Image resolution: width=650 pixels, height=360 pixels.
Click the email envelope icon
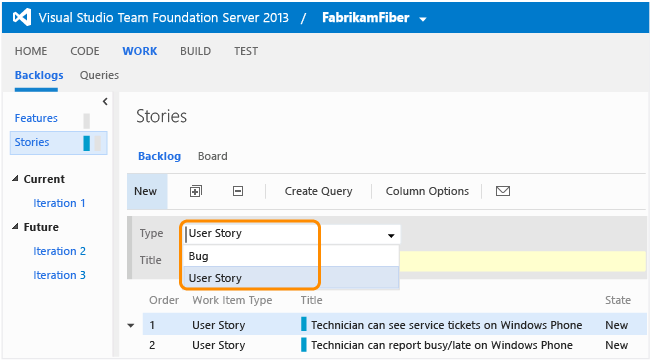[503, 191]
